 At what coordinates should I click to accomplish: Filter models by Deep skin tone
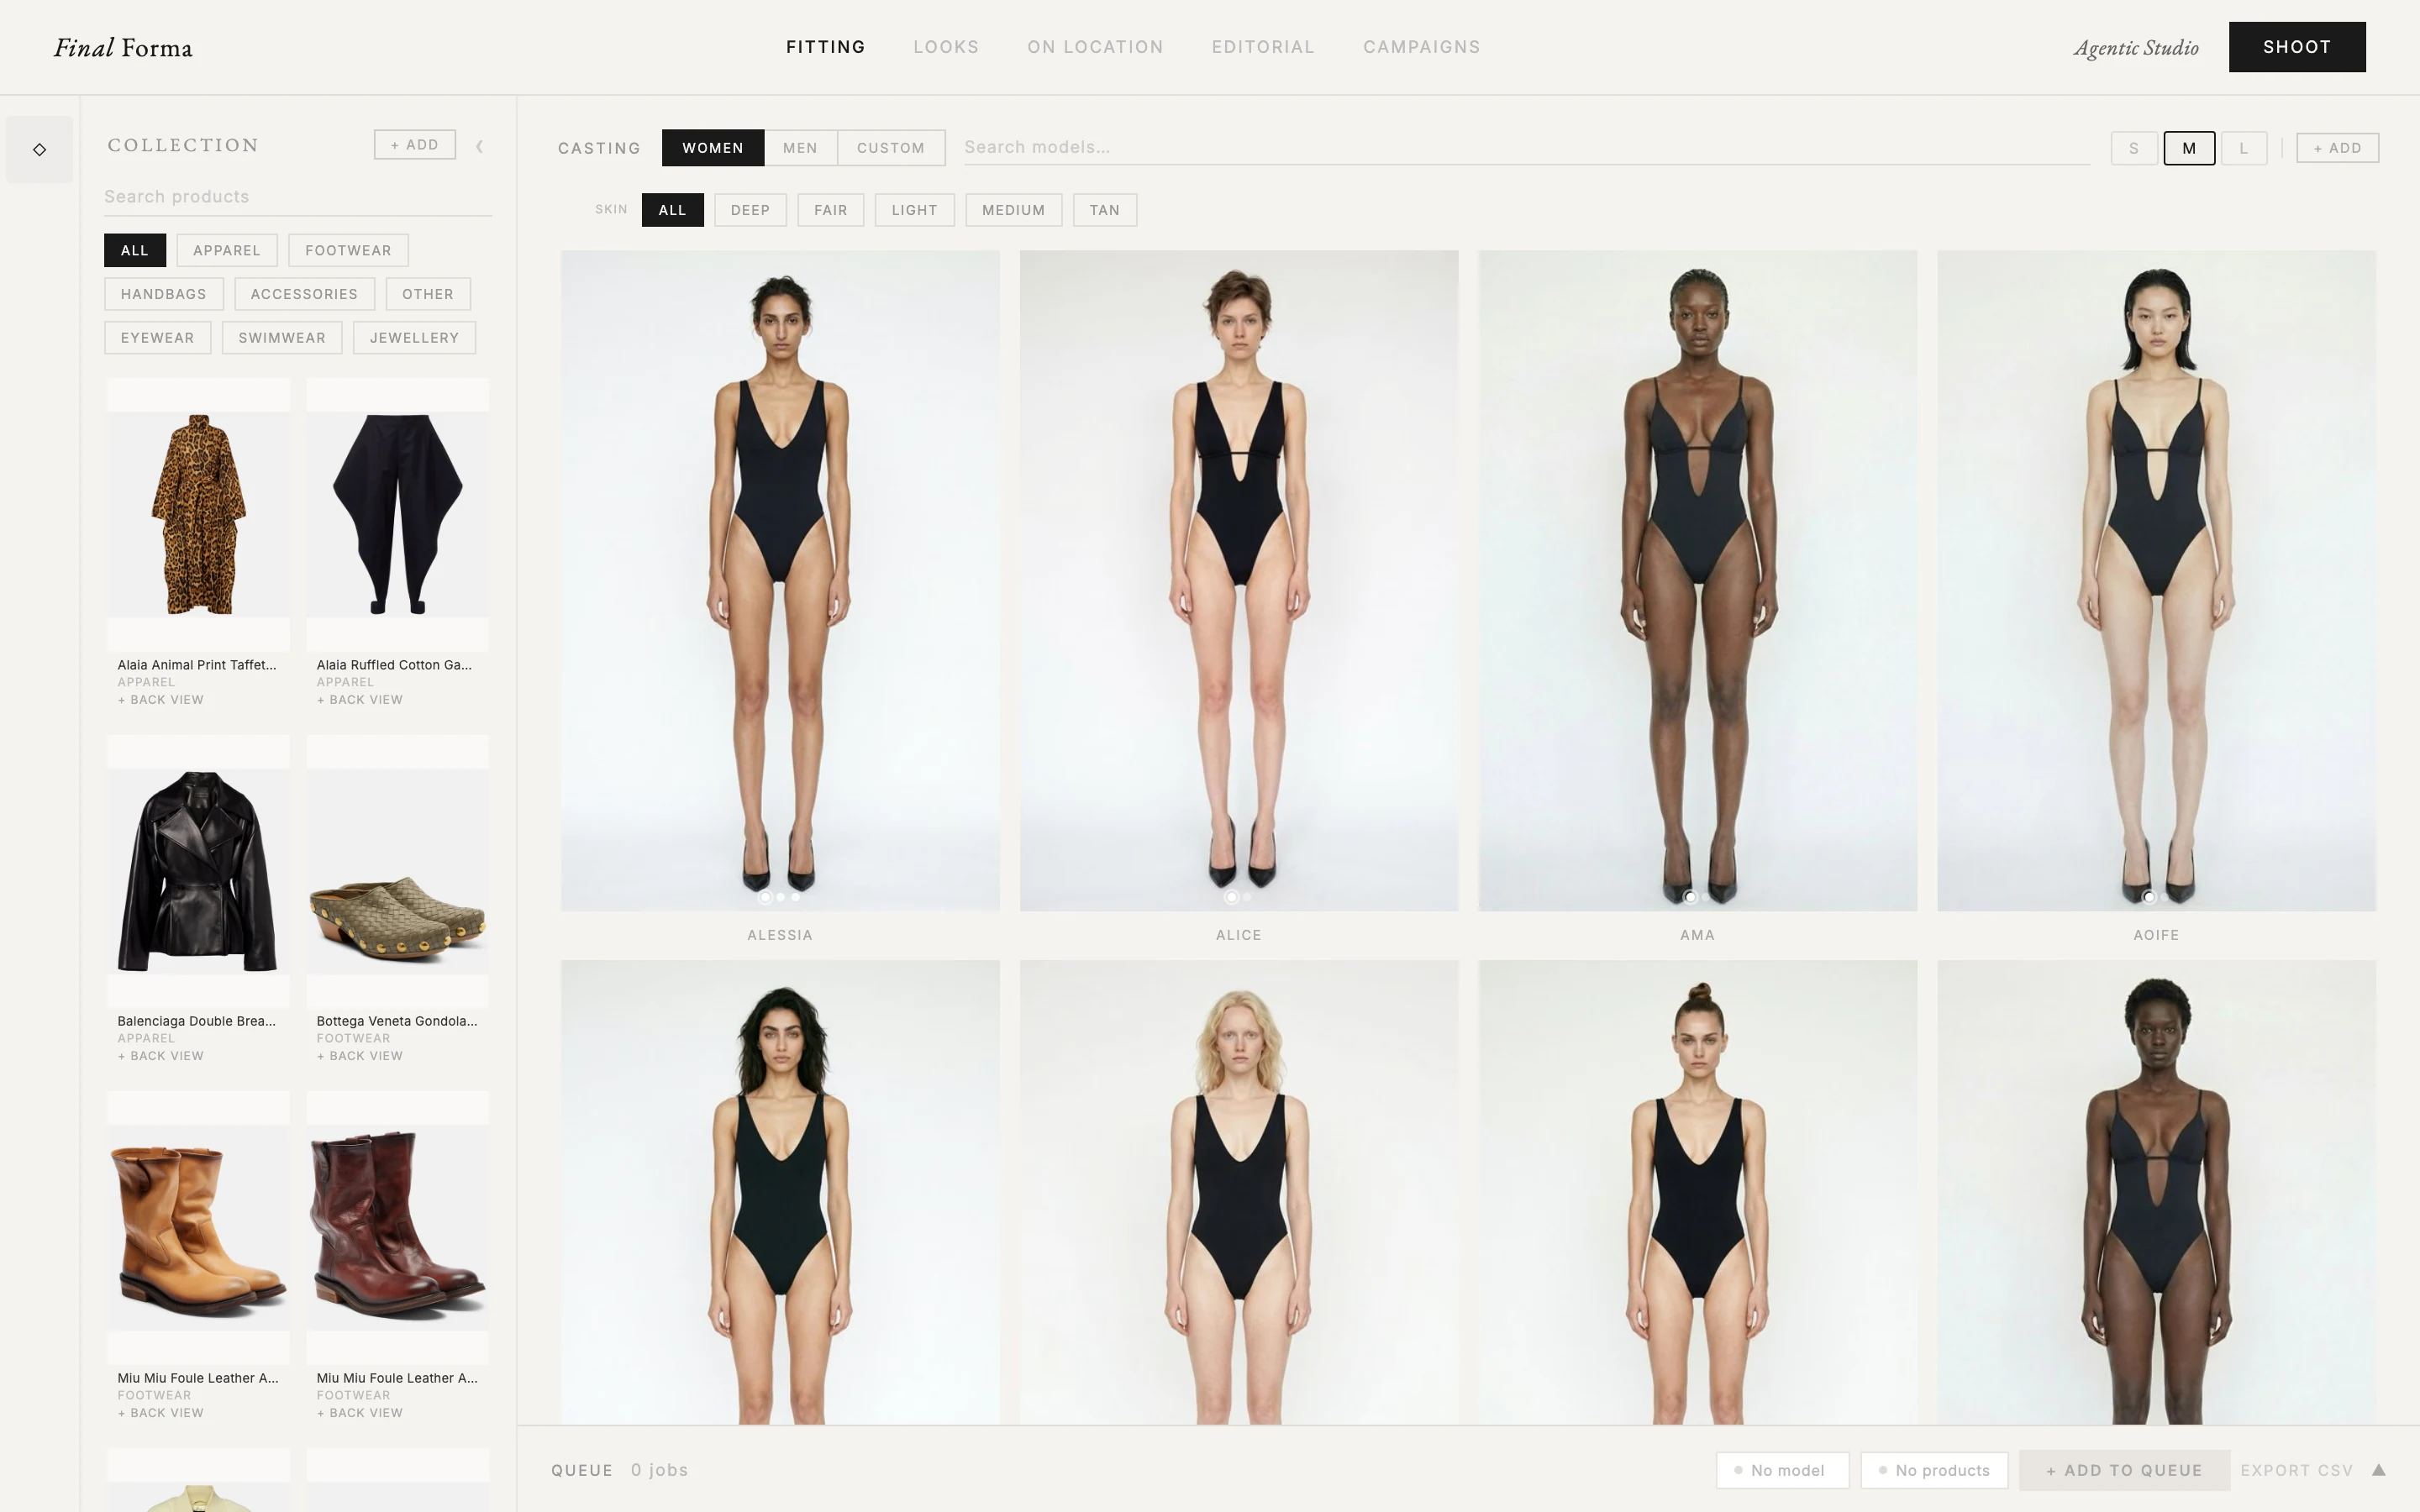(x=750, y=210)
